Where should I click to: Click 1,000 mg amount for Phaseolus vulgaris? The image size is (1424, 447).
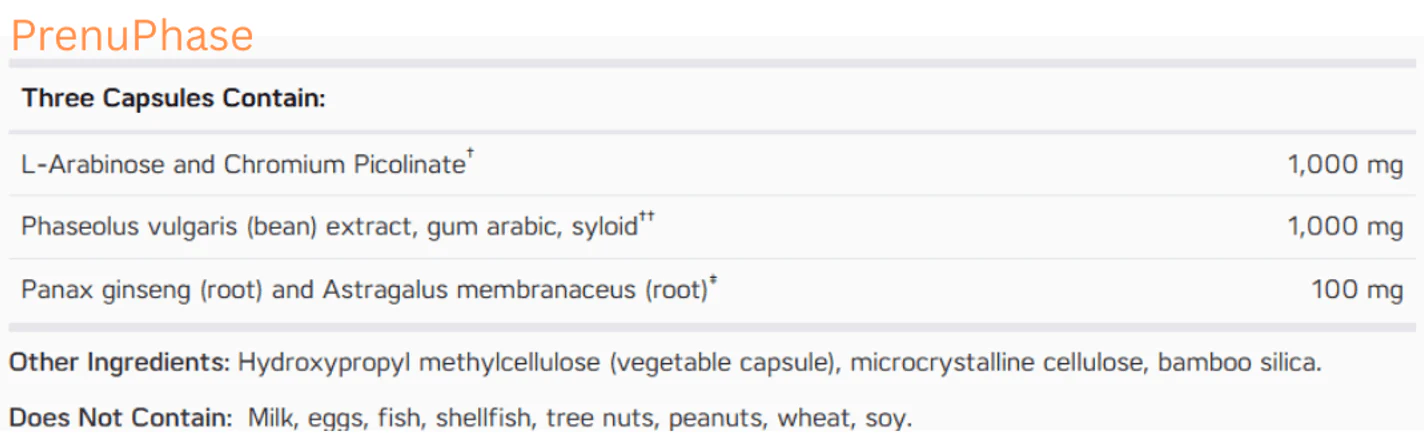point(1345,228)
